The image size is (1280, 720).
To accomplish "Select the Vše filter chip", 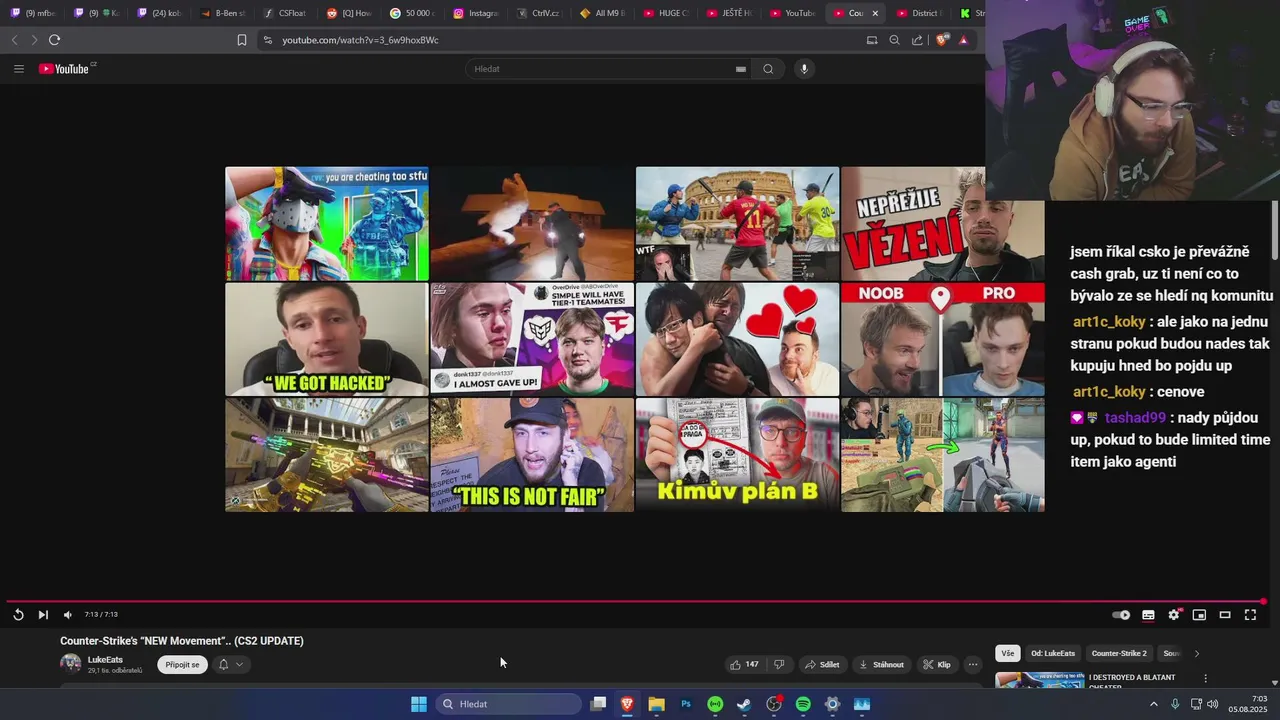I will click(x=1008, y=653).
